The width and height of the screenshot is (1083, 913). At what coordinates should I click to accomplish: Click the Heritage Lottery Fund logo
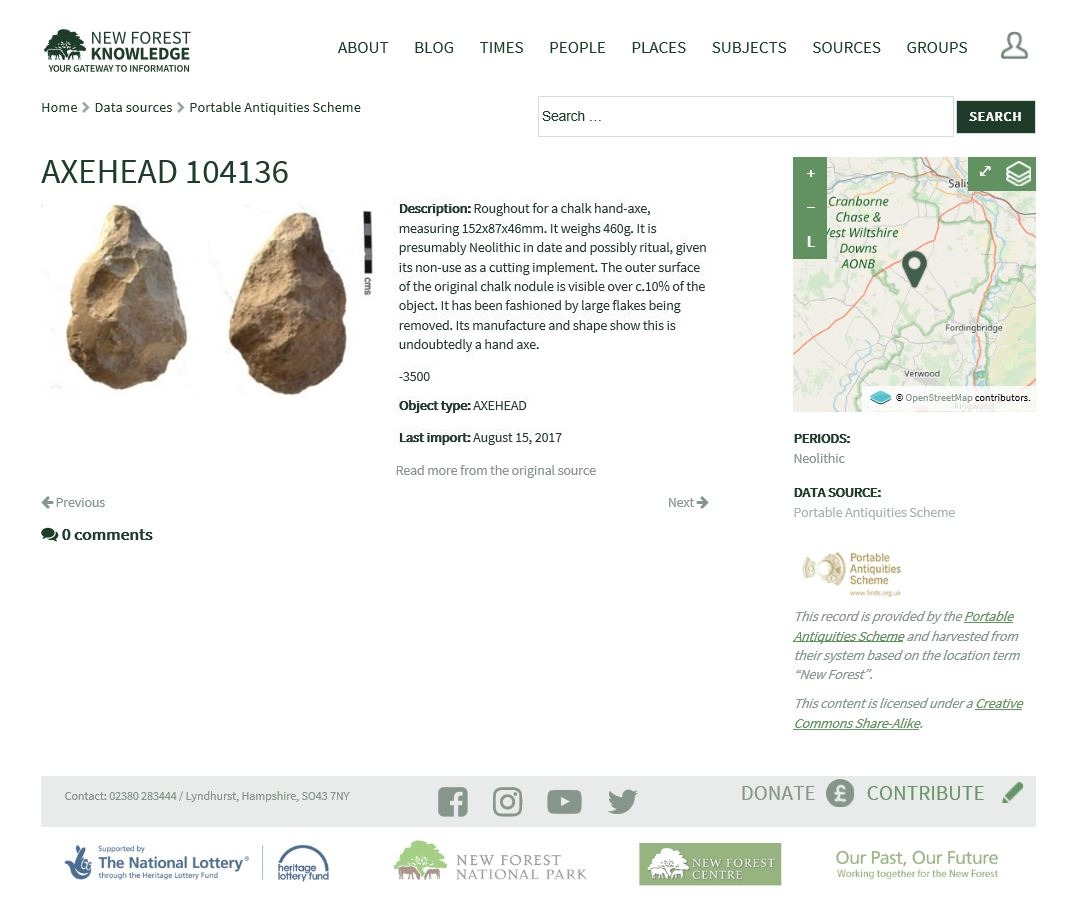tap(303, 863)
